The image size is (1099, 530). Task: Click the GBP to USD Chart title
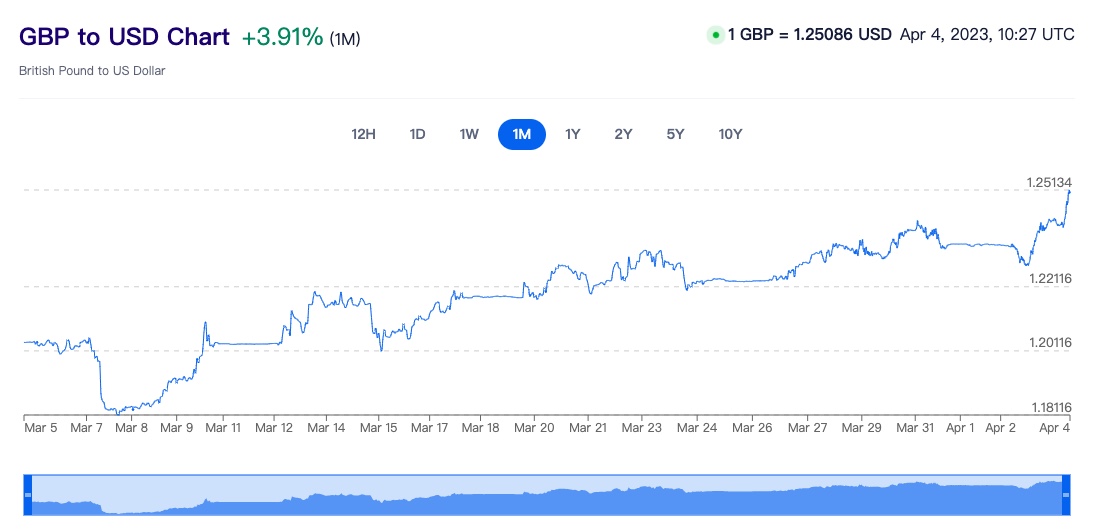[124, 37]
